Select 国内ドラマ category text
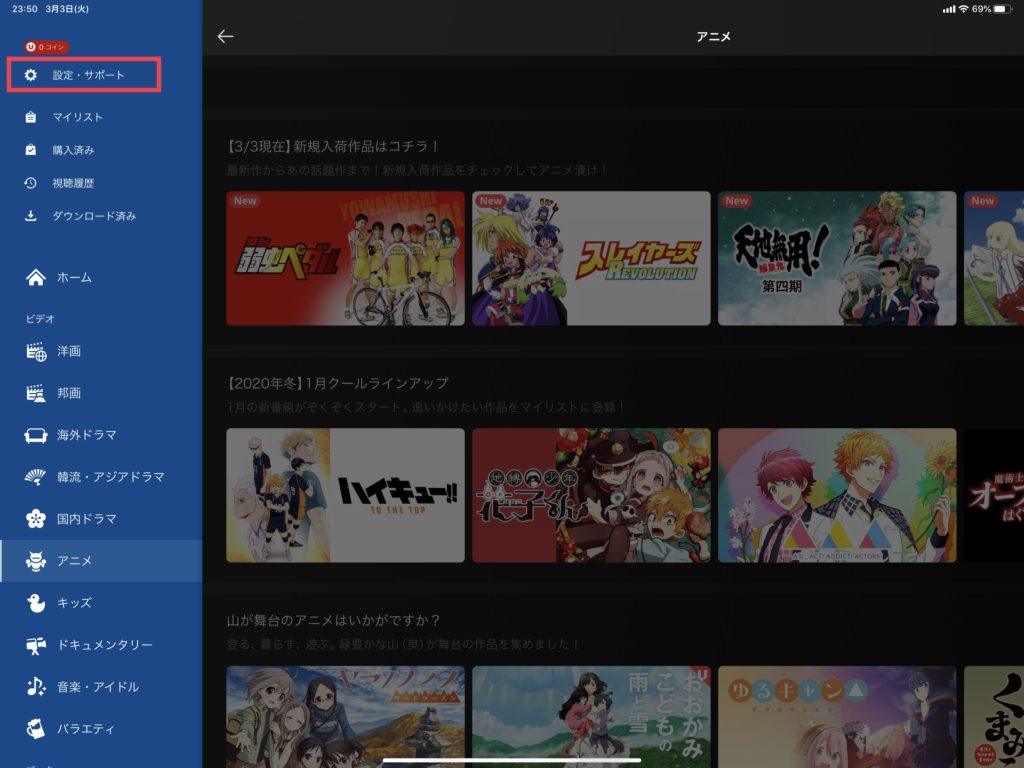Screen dimensions: 1024x768 pos(86,519)
